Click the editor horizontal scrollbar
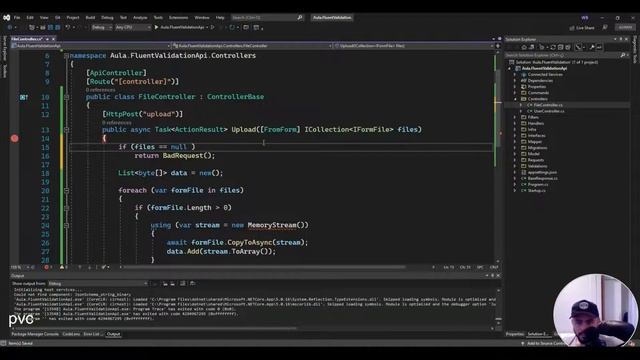Viewport: 640px width, 360px height. click(264, 267)
